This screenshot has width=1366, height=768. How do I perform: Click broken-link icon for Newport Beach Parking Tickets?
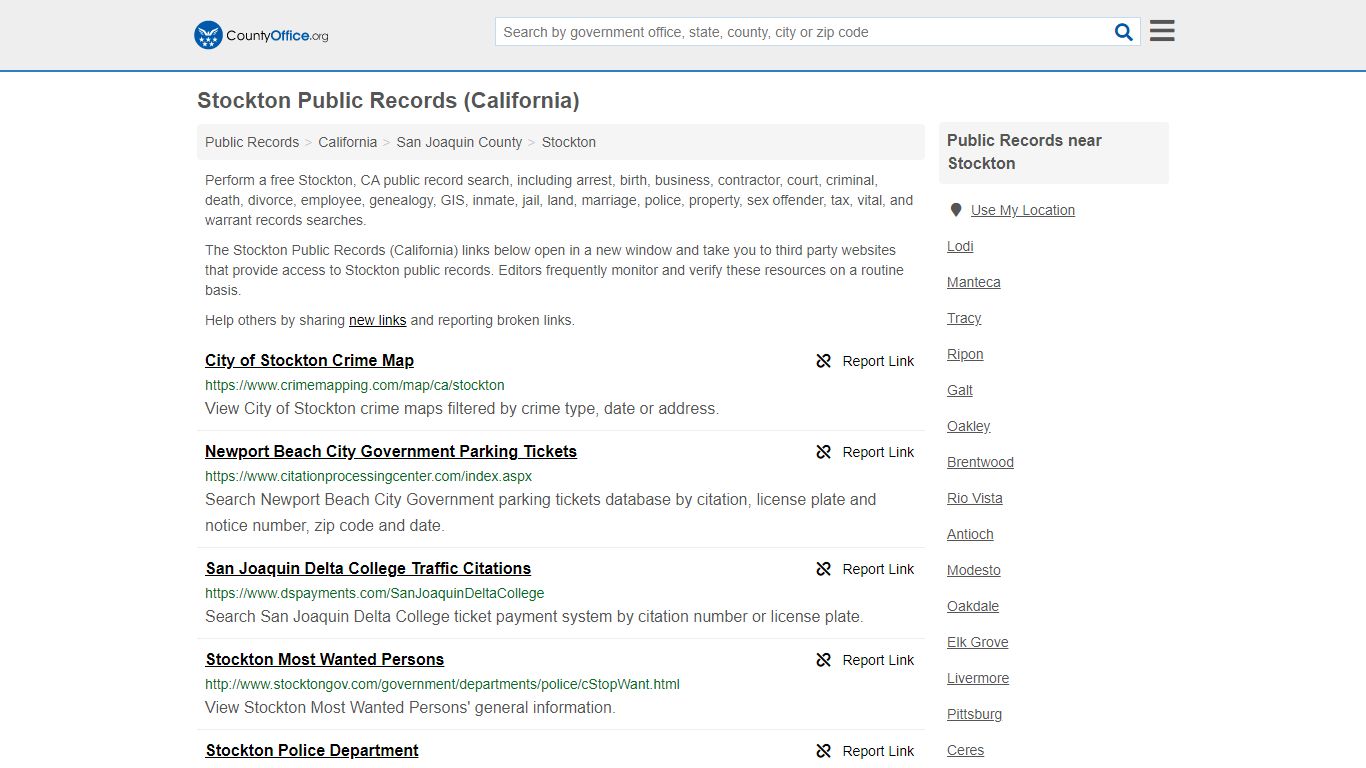(824, 452)
